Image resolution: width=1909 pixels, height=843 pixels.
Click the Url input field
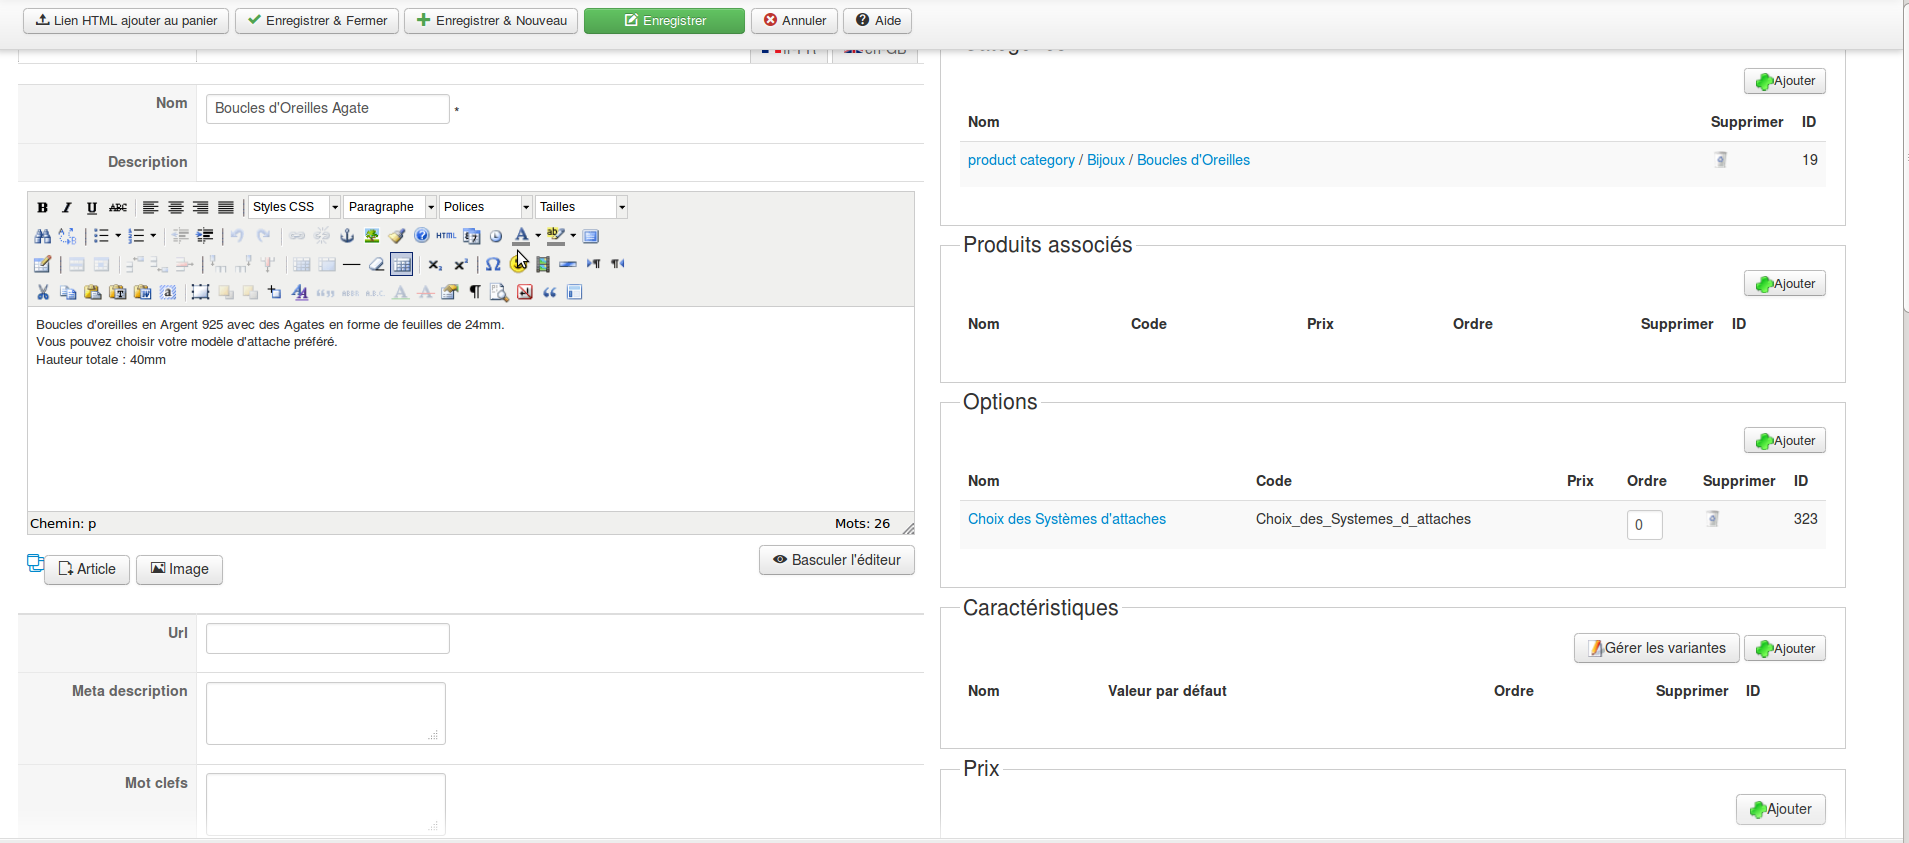pos(327,638)
